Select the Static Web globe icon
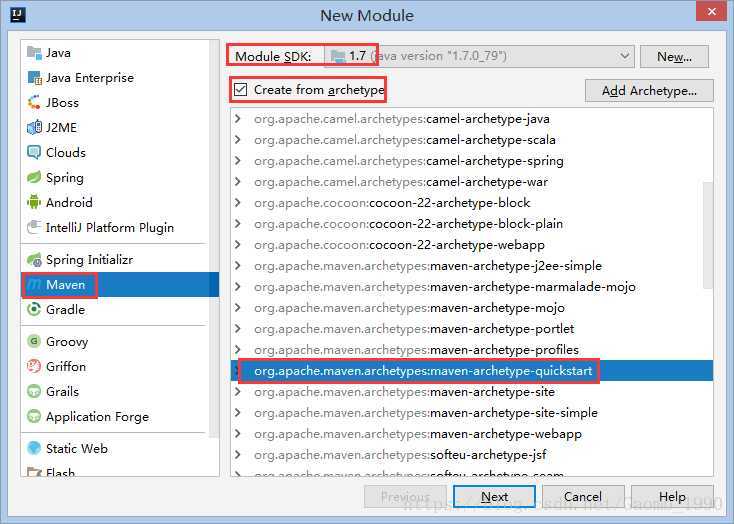The height and width of the screenshot is (524, 734). [34, 448]
